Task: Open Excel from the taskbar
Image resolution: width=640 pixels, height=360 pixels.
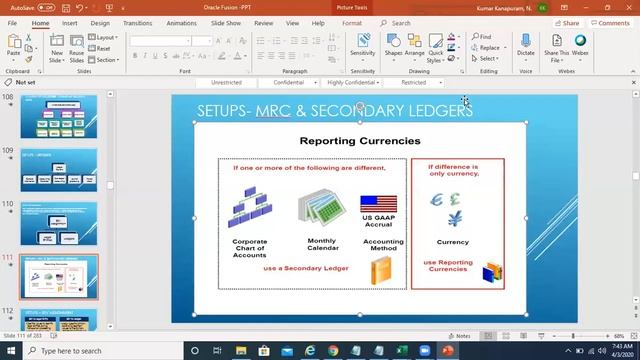Action: 402,351
